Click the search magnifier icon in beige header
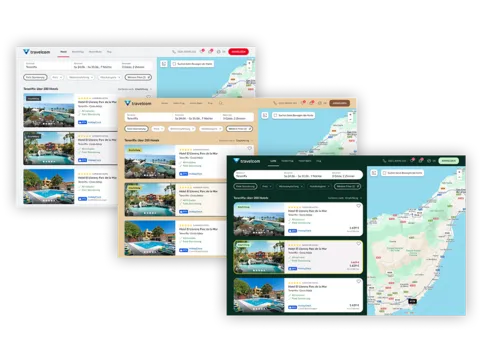Image resolution: width=480 pixels, height=360 pixels. [x=221, y=103]
